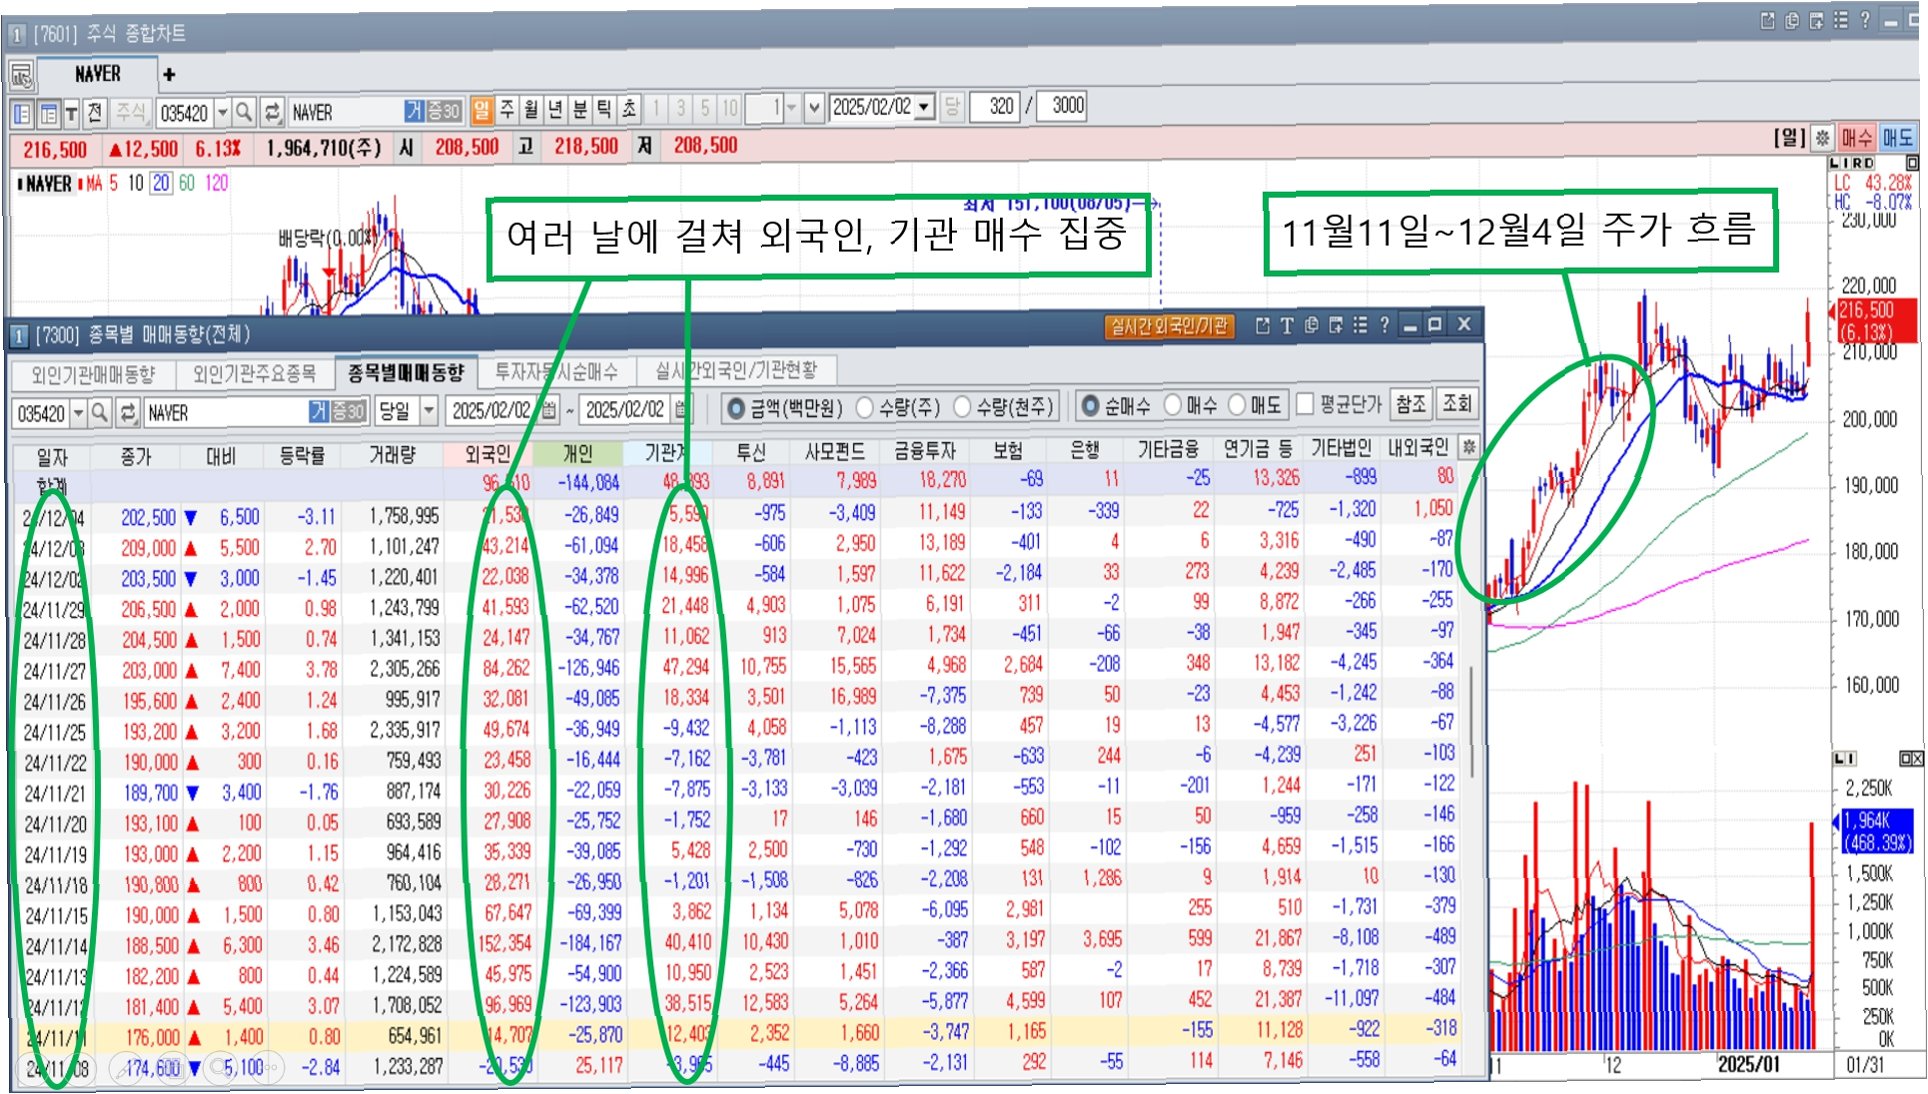
Task: Open 실시간외국인/기관현황 tab
Action: [x=736, y=371]
